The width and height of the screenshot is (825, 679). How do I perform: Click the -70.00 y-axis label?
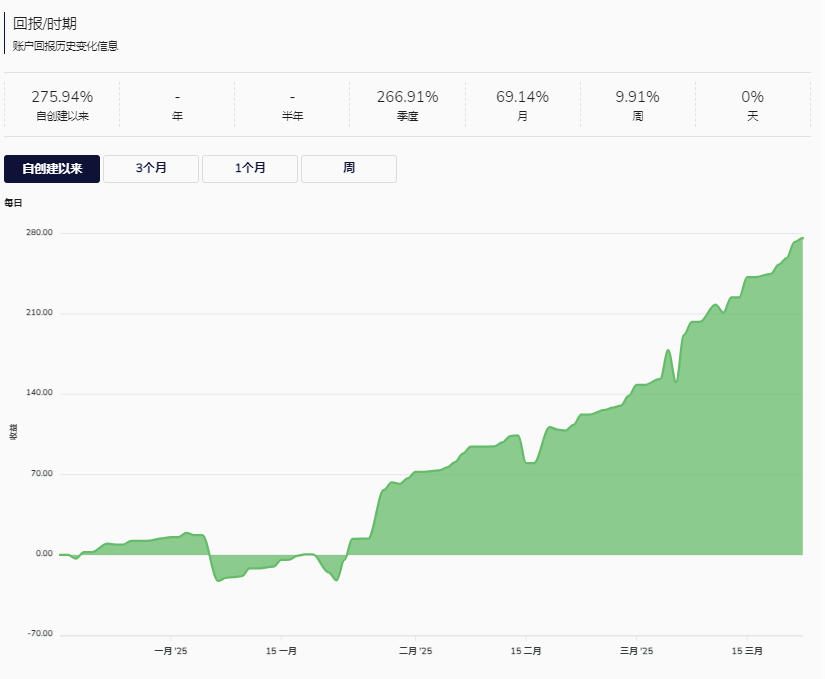pos(40,633)
